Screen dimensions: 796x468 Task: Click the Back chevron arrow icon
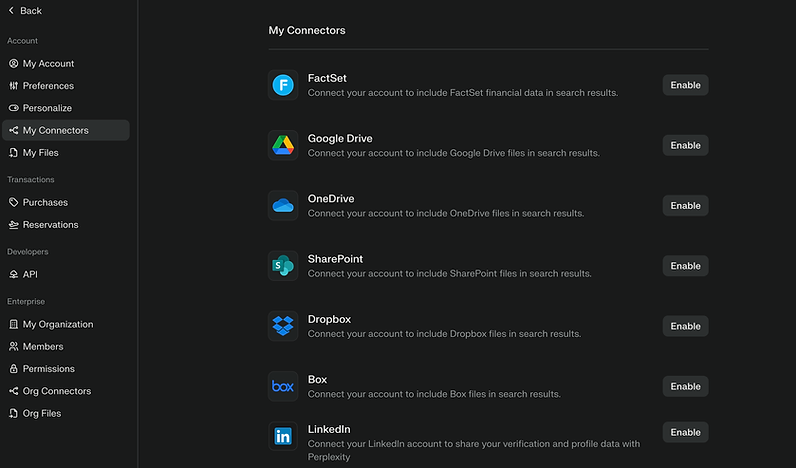pos(11,11)
